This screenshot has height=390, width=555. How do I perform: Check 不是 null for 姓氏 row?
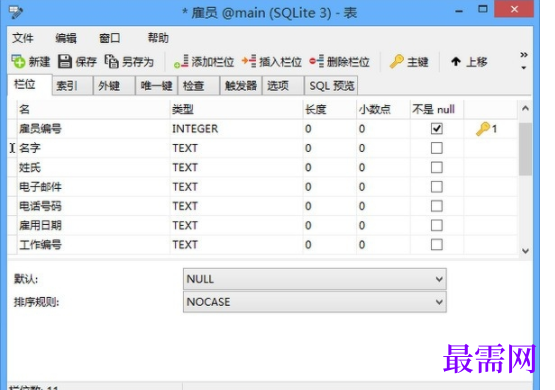tap(436, 167)
